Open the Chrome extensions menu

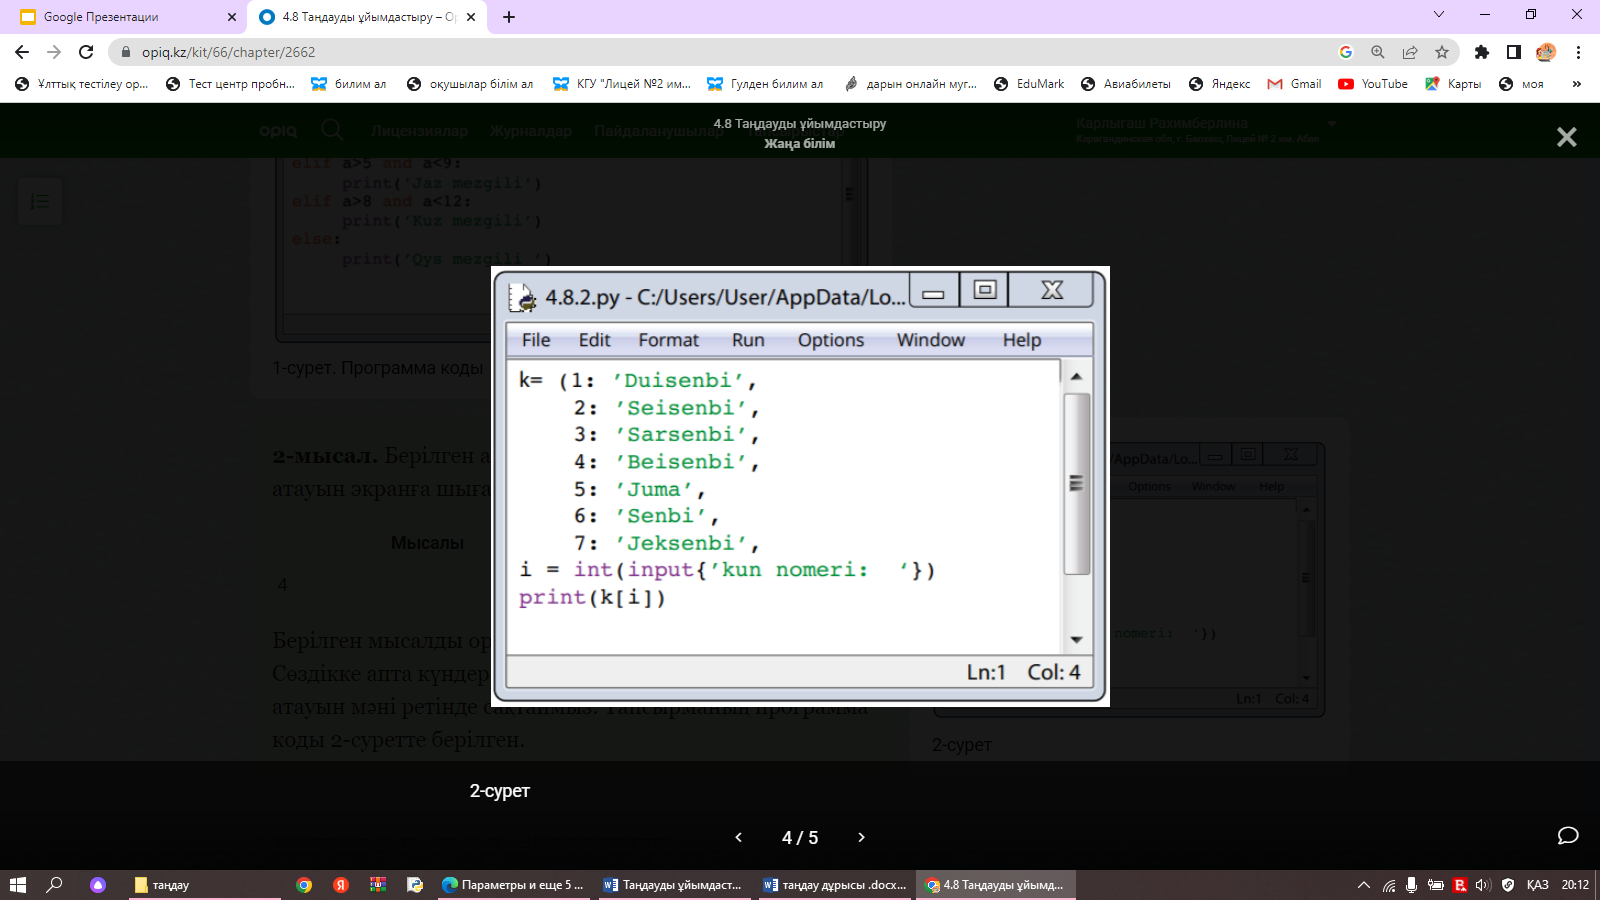[1482, 52]
